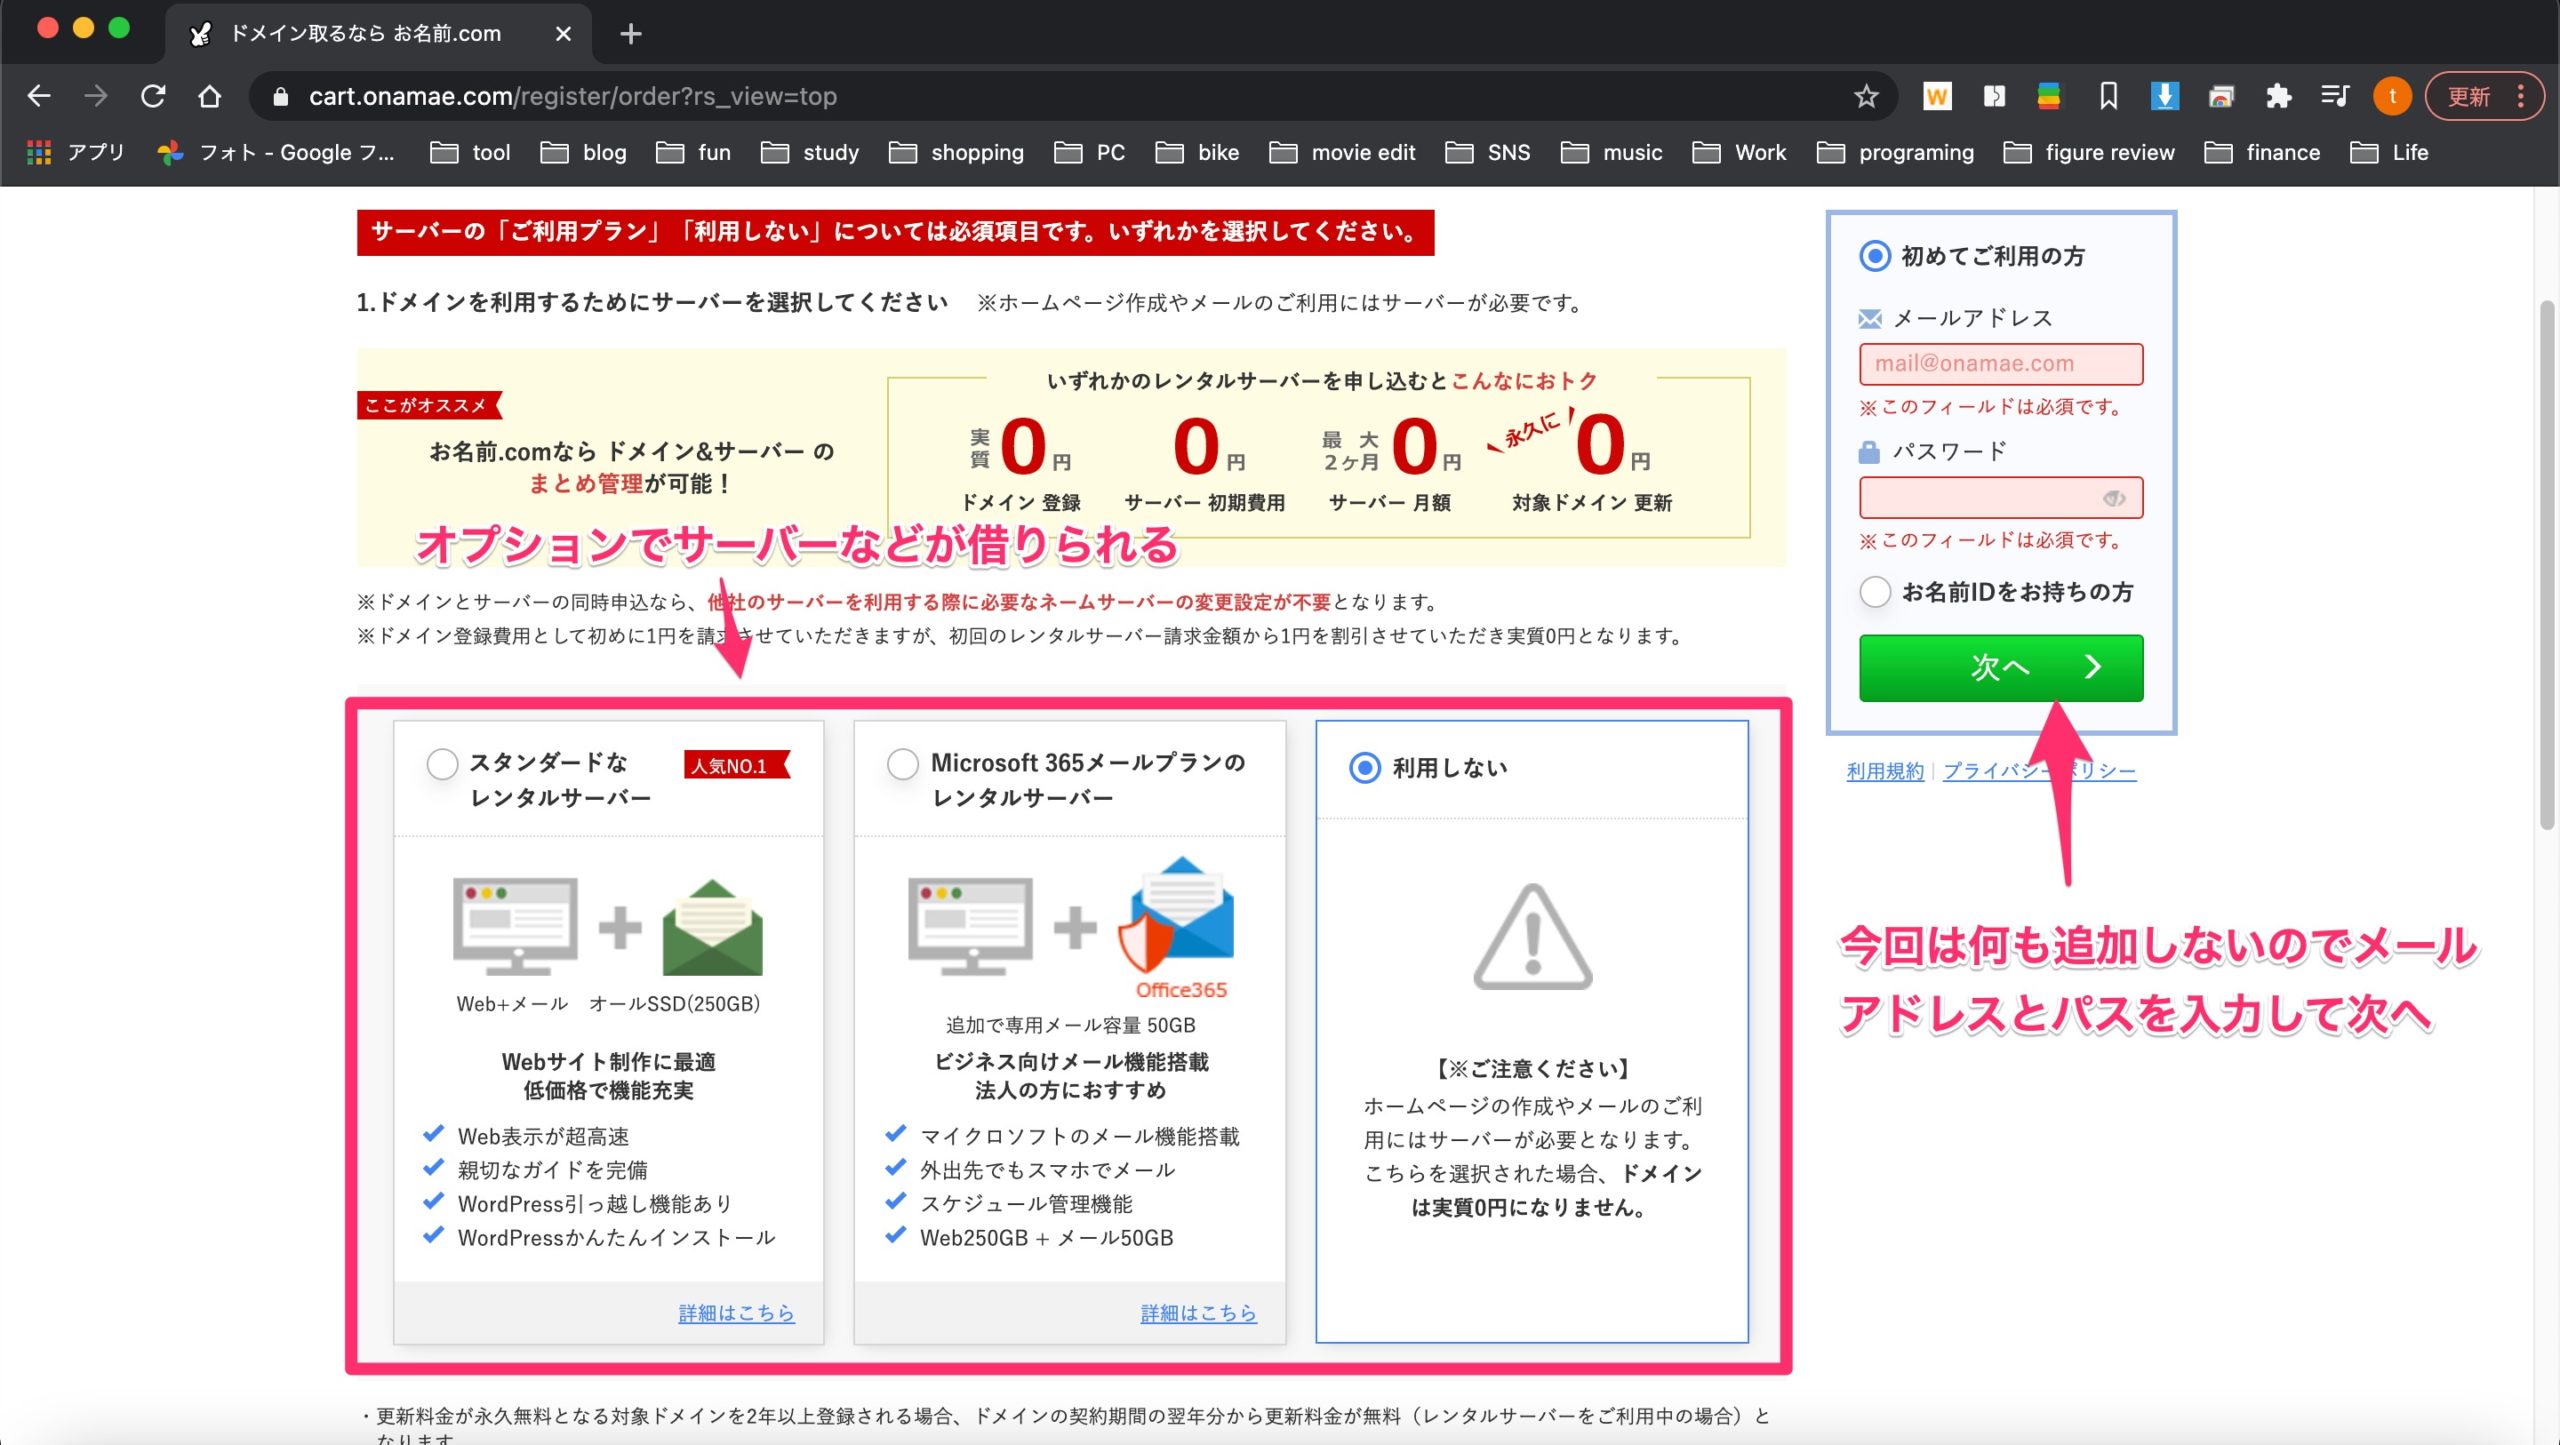Open the finance bookmark folder
The image size is (2560, 1445).
(2262, 152)
